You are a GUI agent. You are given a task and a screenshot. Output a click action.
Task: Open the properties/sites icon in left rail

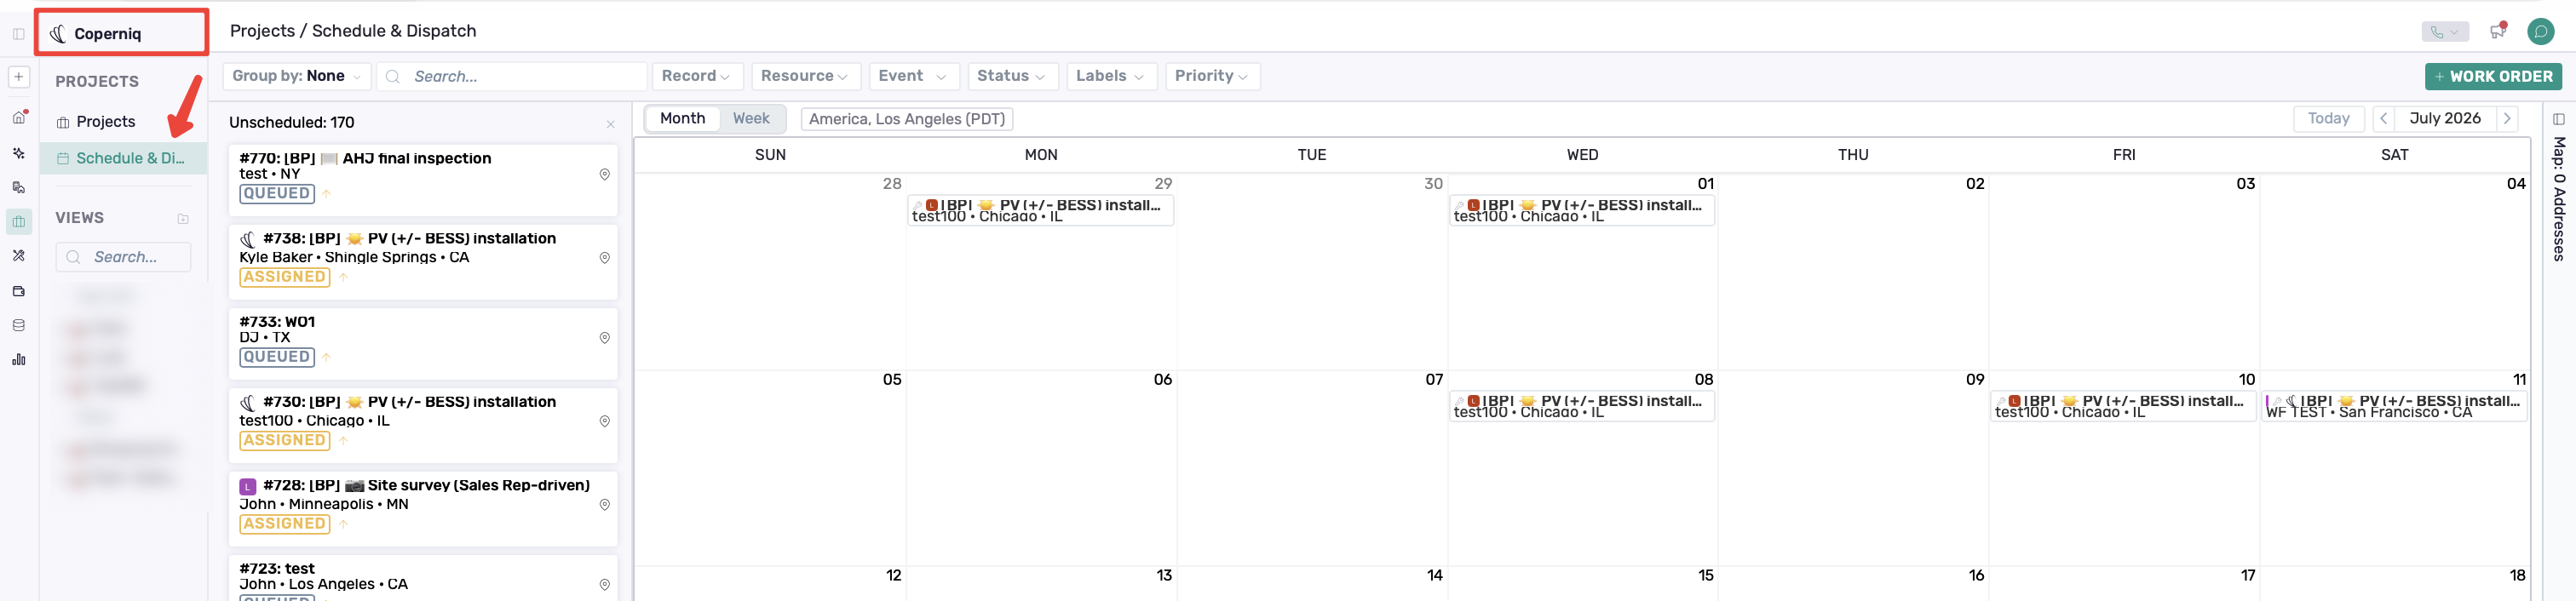tap(18, 187)
